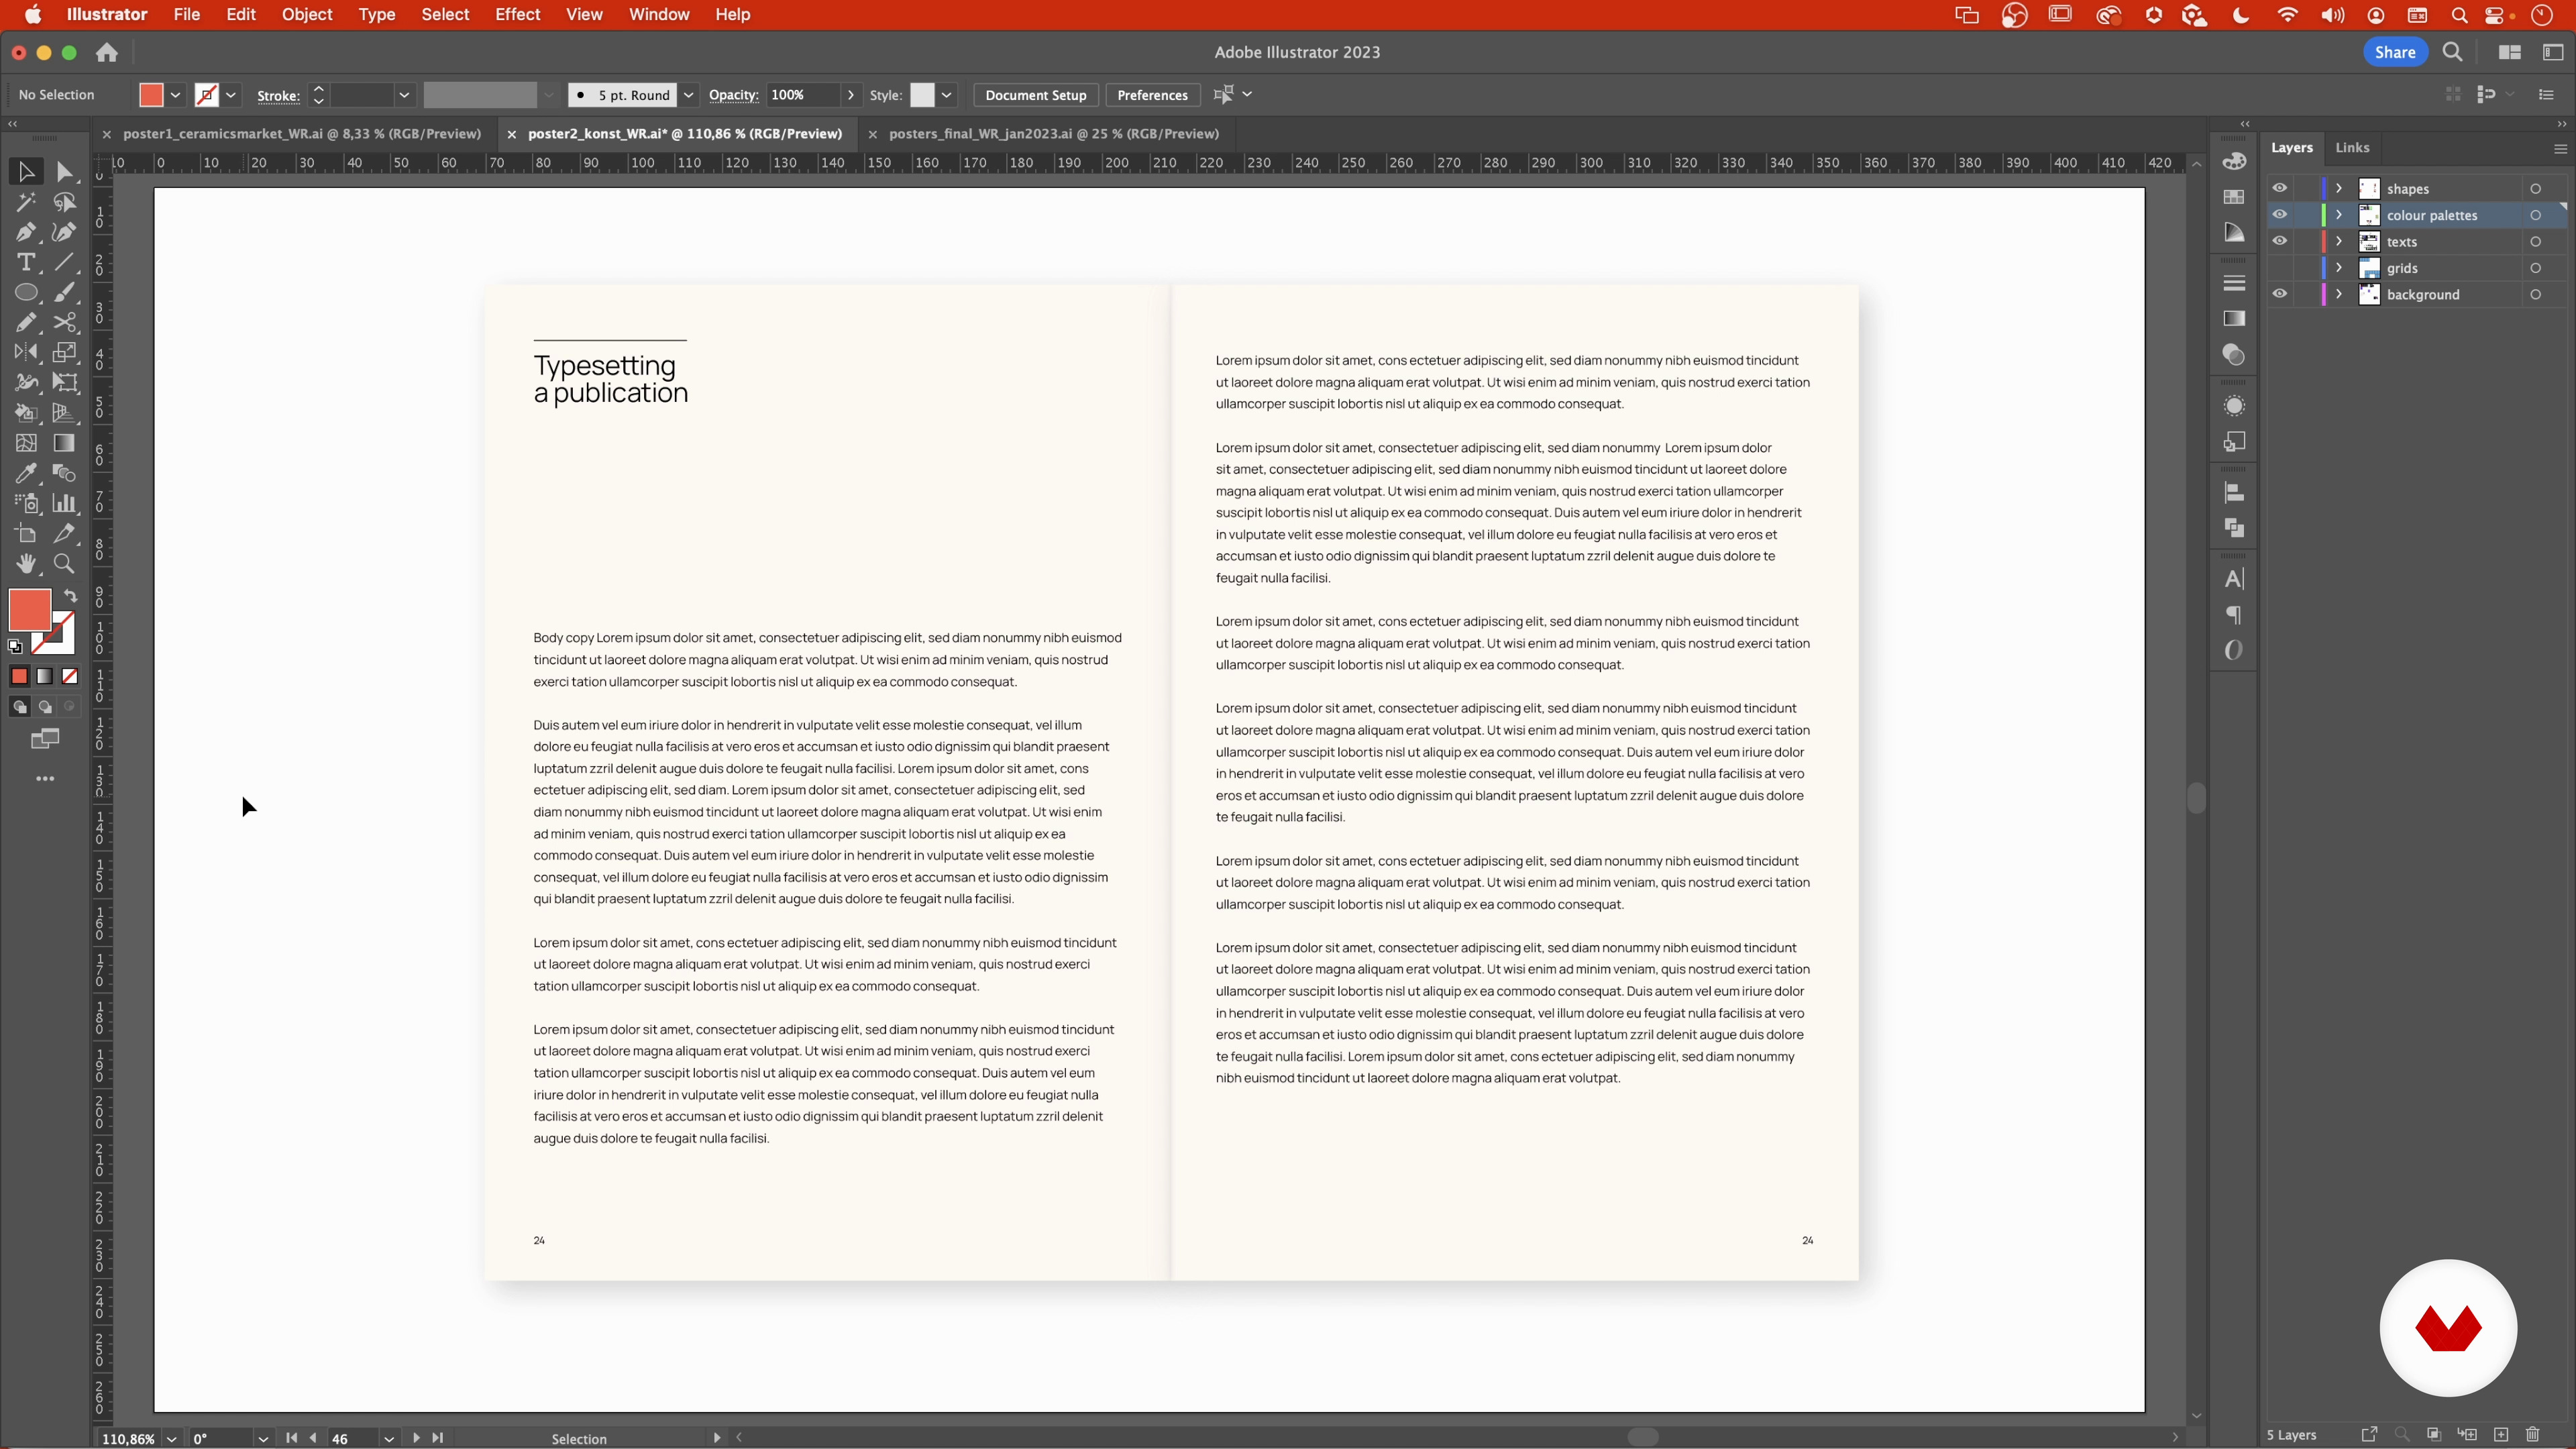Click the graphic Style swatch
This screenshot has width=2576, height=1449.
(922, 95)
